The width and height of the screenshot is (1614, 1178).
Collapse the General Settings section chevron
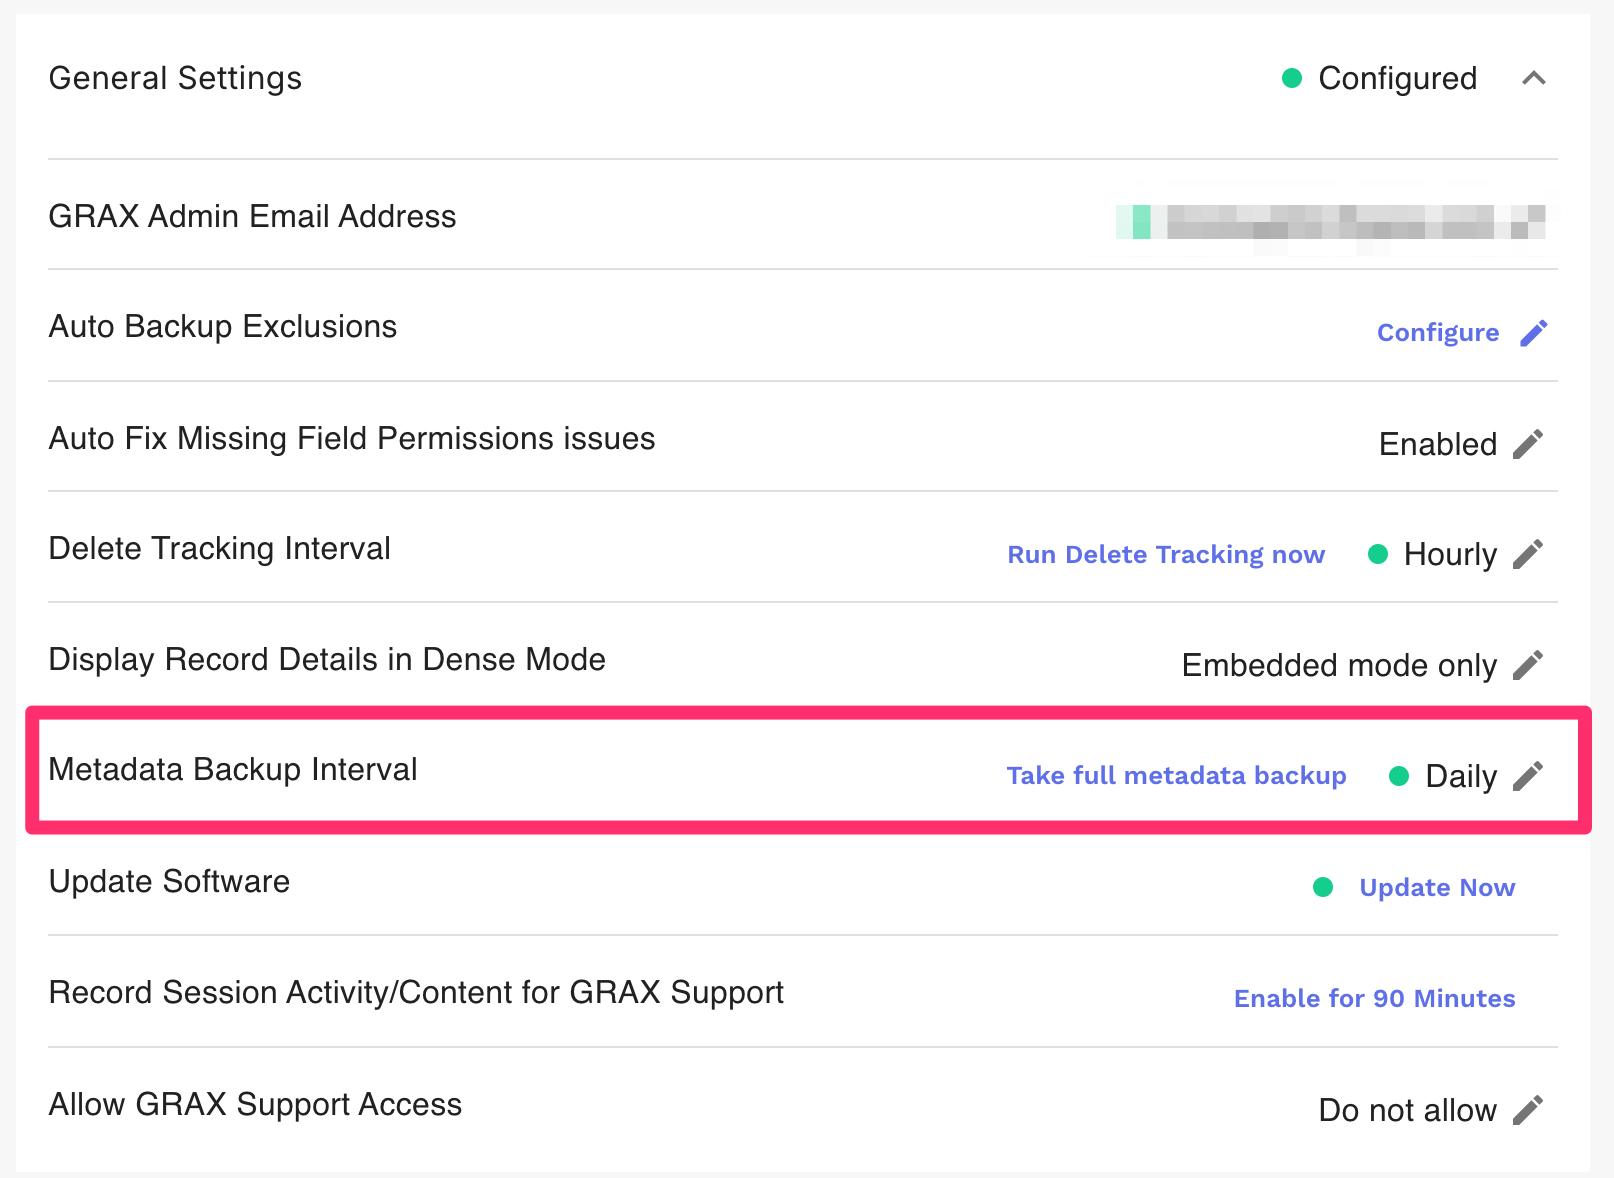1533,78
